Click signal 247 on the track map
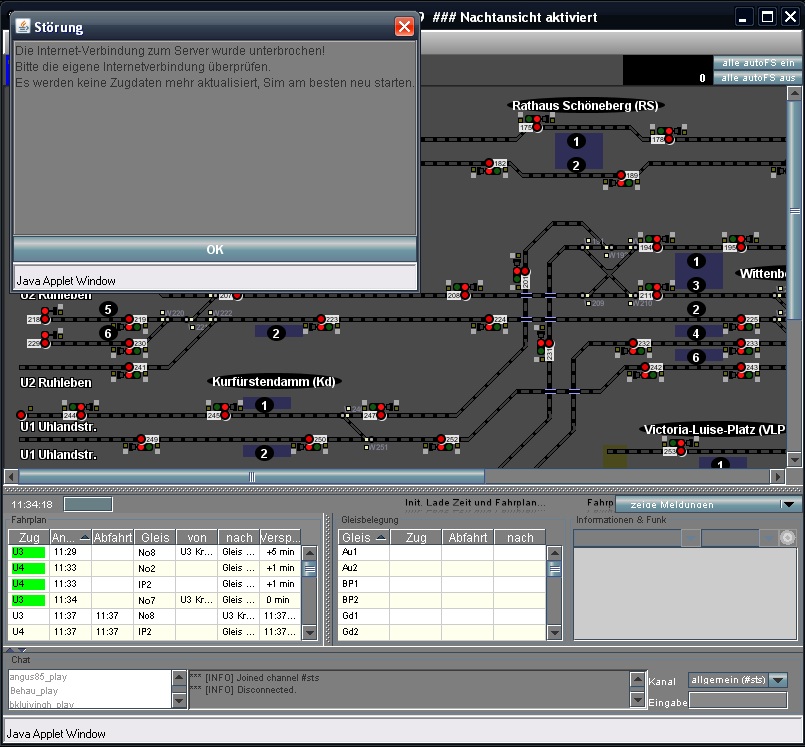Image resolution: width=805 pixels, height=747 pixels. click(380, 411)
